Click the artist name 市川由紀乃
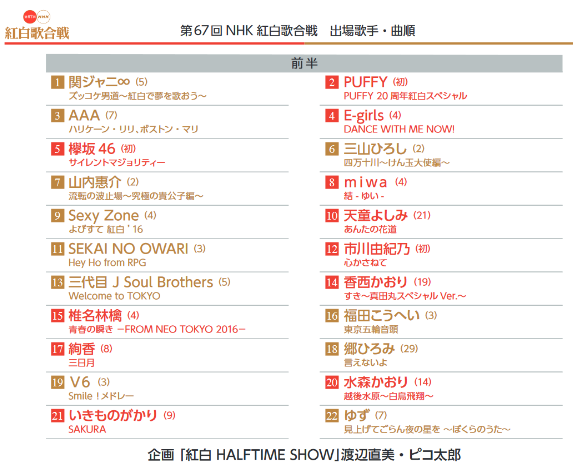The height and width of the screenshot is (469, 573). pos(377,249)
